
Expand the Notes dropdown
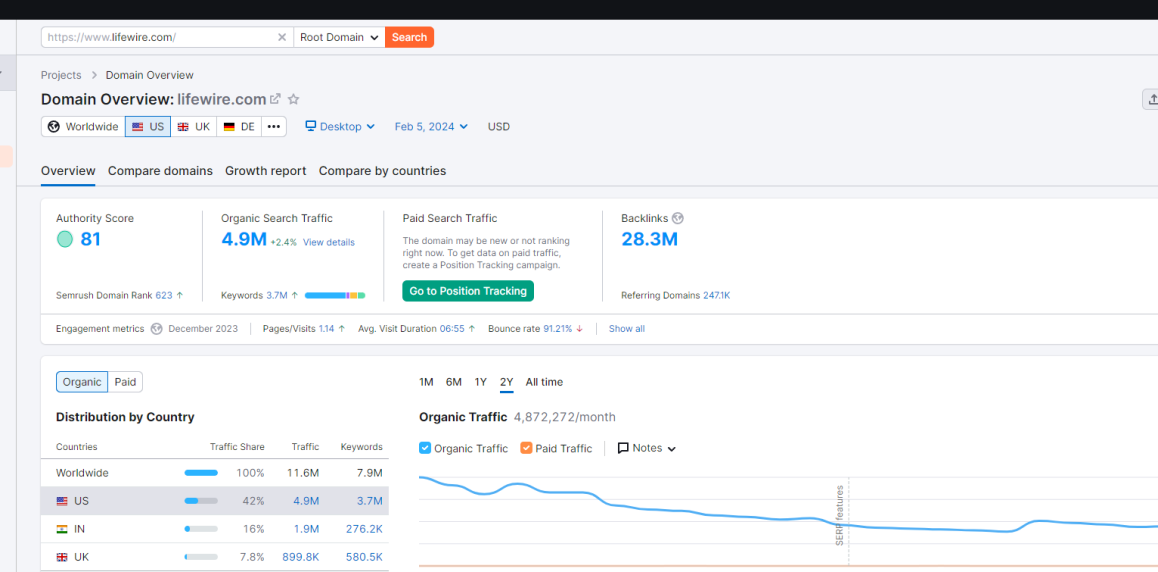(x=647, y=448)
